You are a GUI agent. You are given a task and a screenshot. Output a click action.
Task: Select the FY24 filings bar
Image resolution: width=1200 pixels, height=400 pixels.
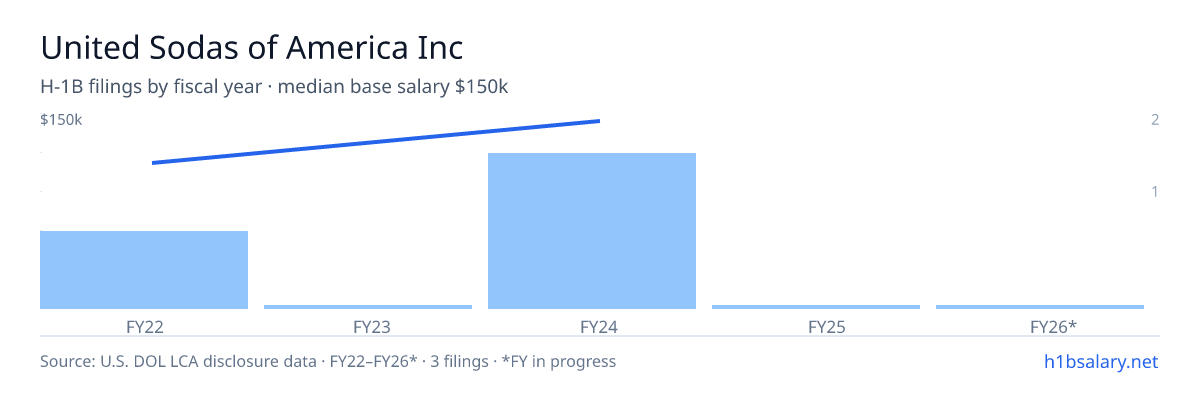click(592, 231)
